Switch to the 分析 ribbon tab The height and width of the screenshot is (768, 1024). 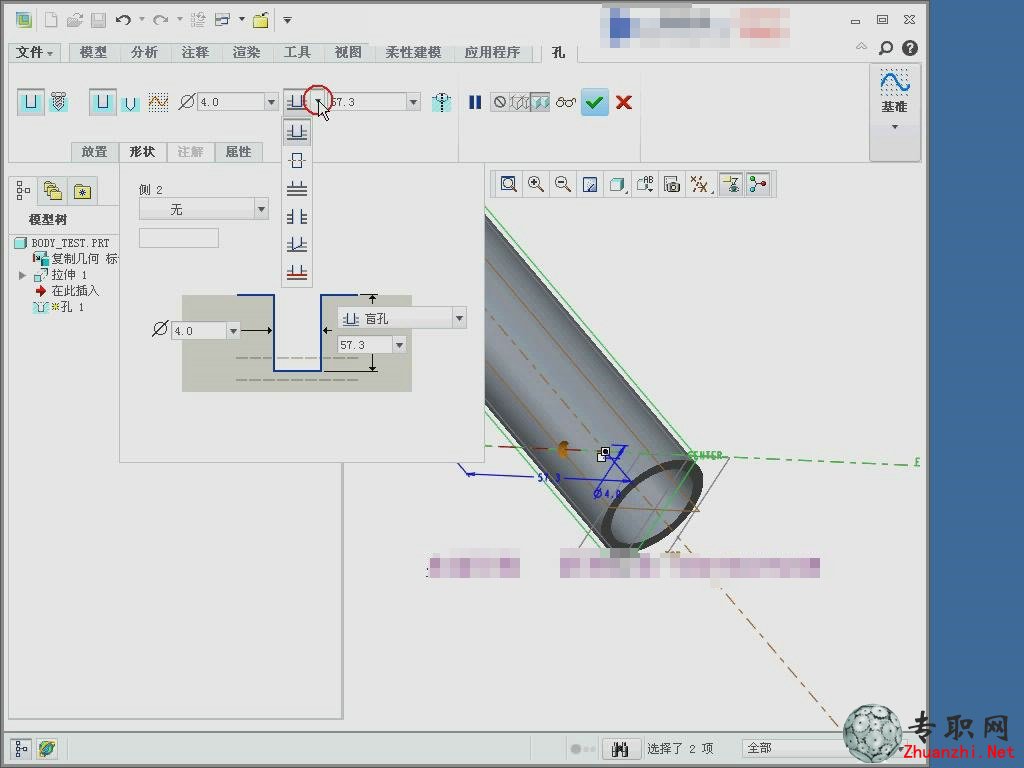point(144,52)
